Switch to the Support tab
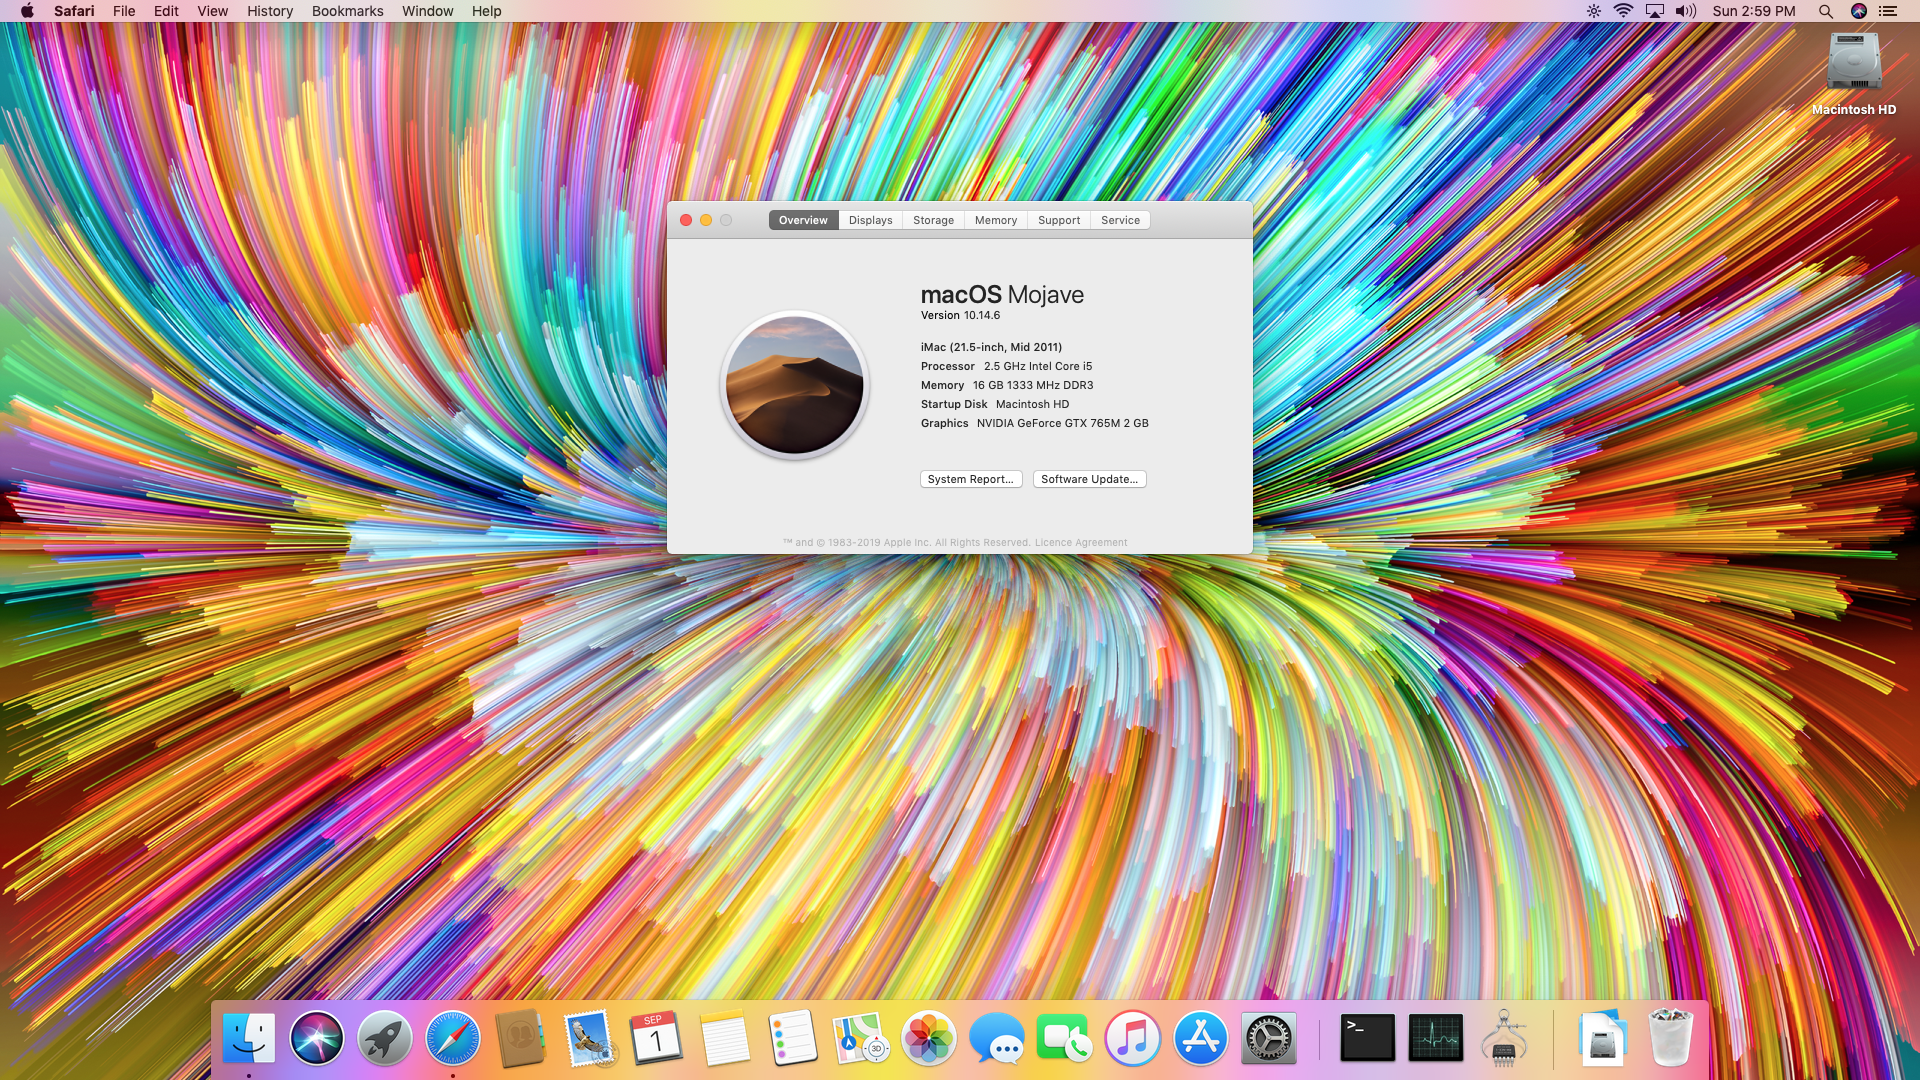1920x1080 pixels. coord(1059,220)
